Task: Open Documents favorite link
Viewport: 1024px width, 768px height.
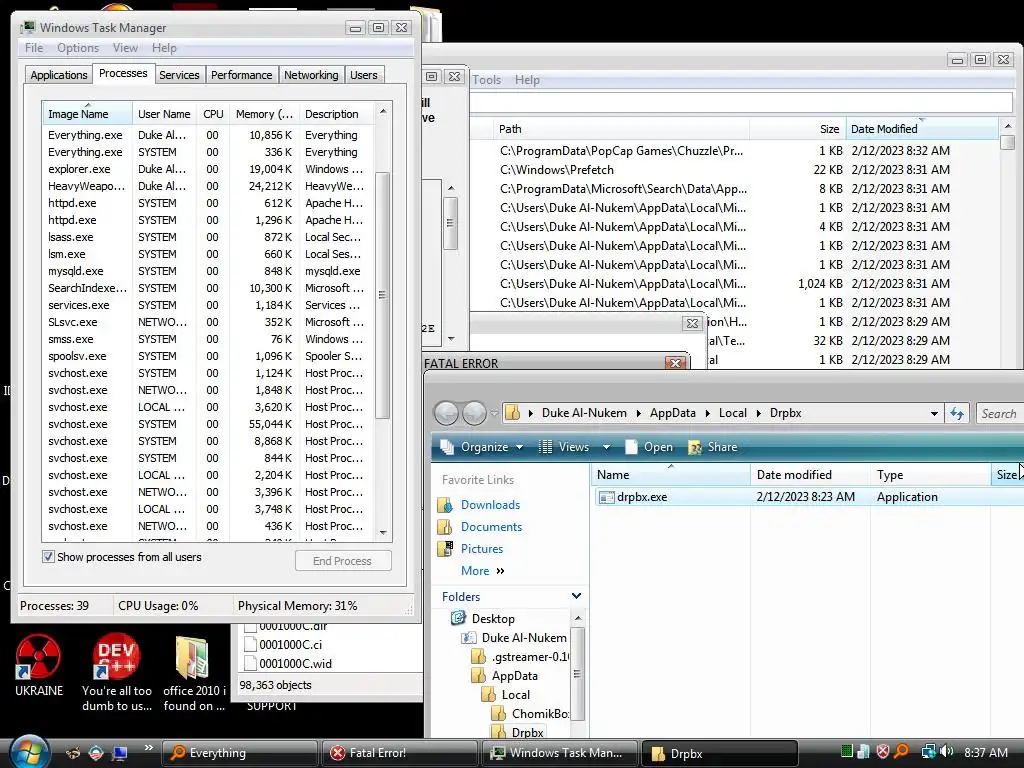Action: click(x=491, y=527)
